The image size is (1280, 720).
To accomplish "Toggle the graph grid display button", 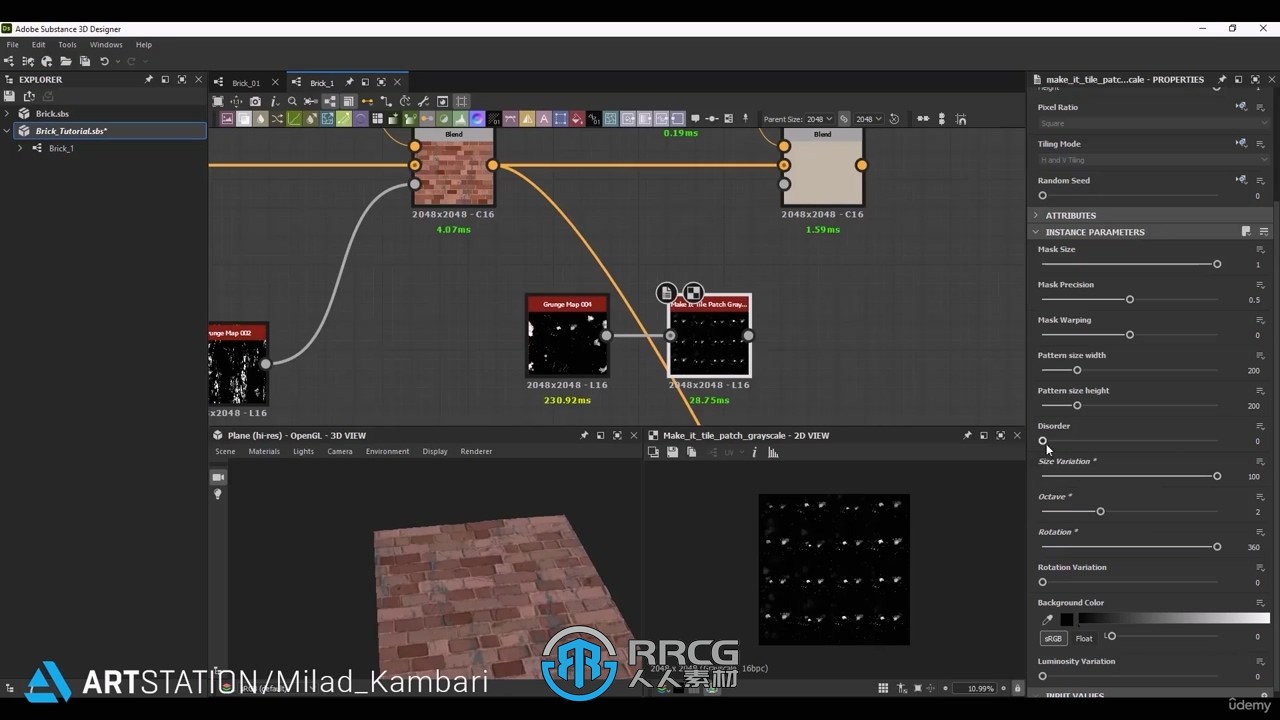I will point(461,101).
